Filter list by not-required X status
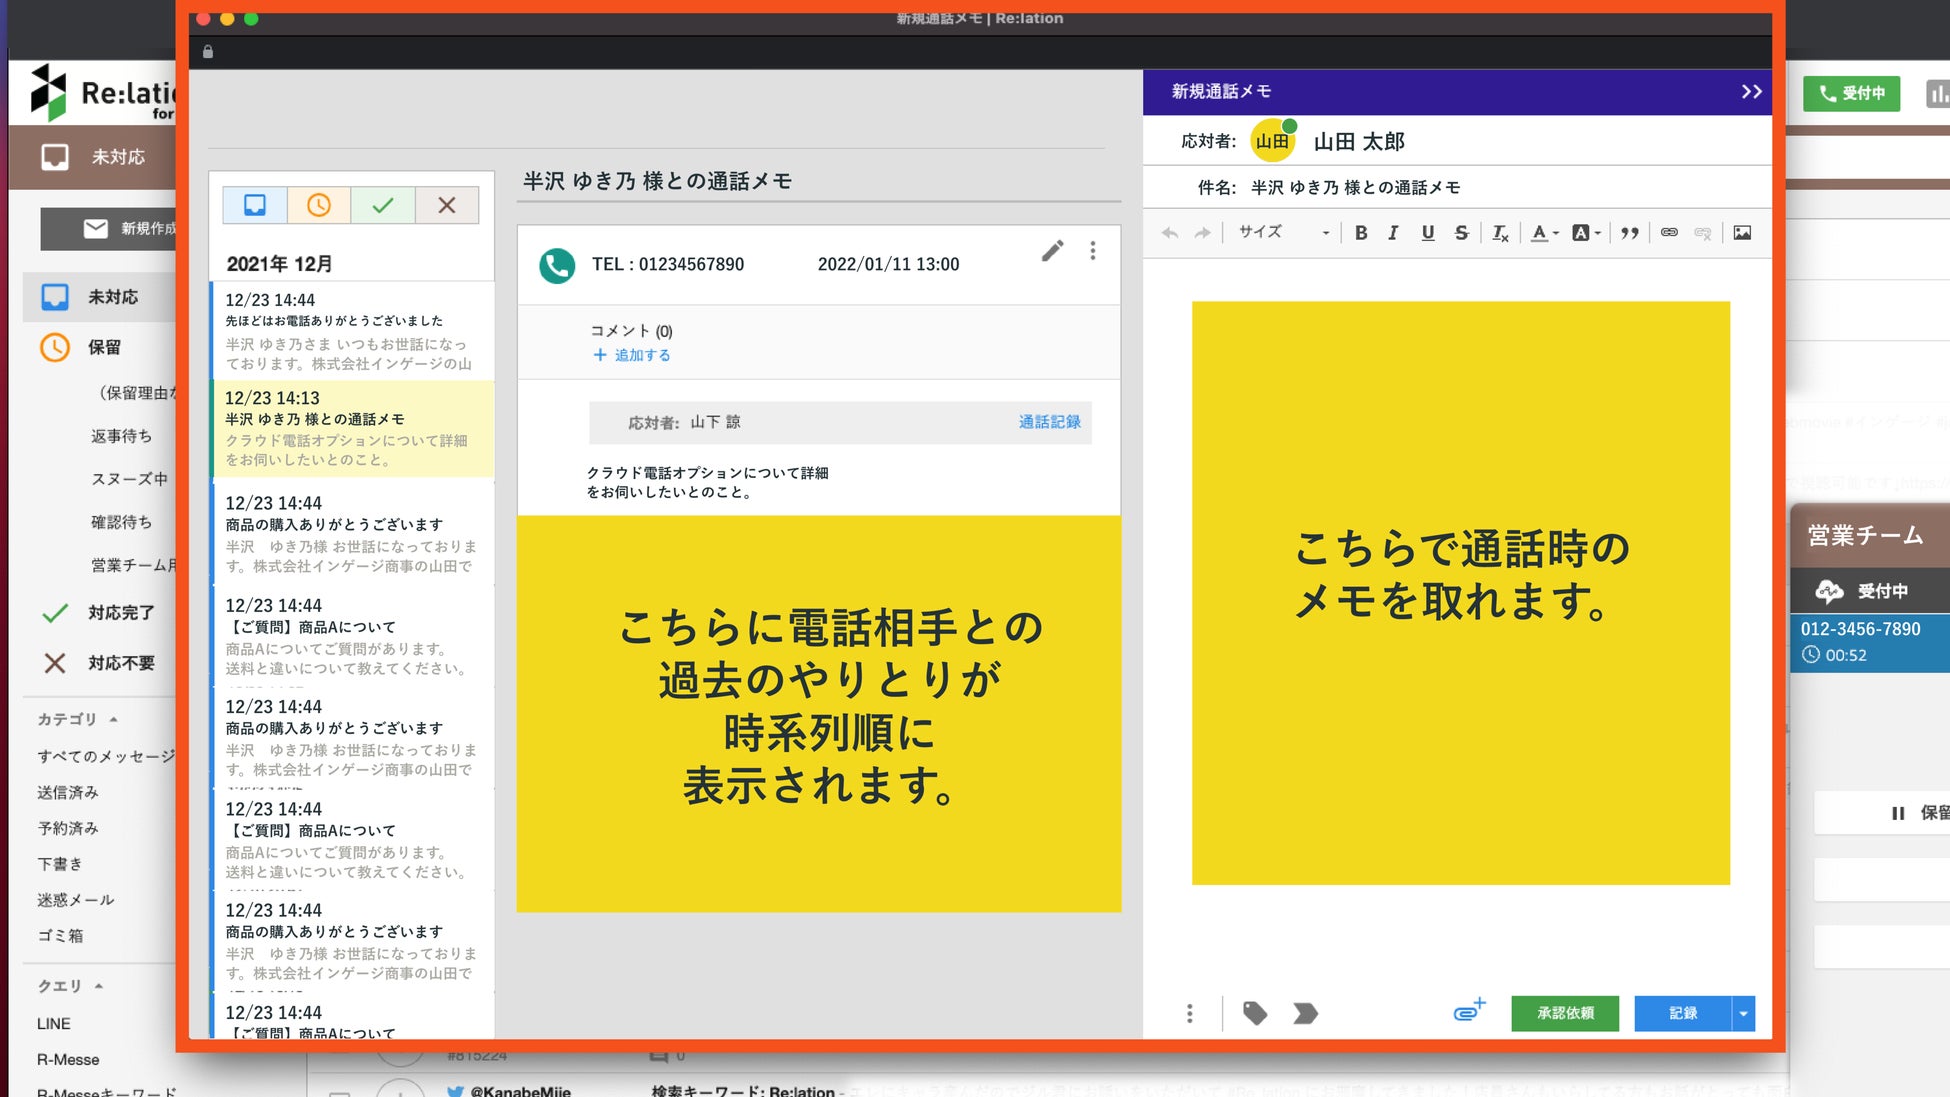The image size is (1950, 1097). click(447, 205)
